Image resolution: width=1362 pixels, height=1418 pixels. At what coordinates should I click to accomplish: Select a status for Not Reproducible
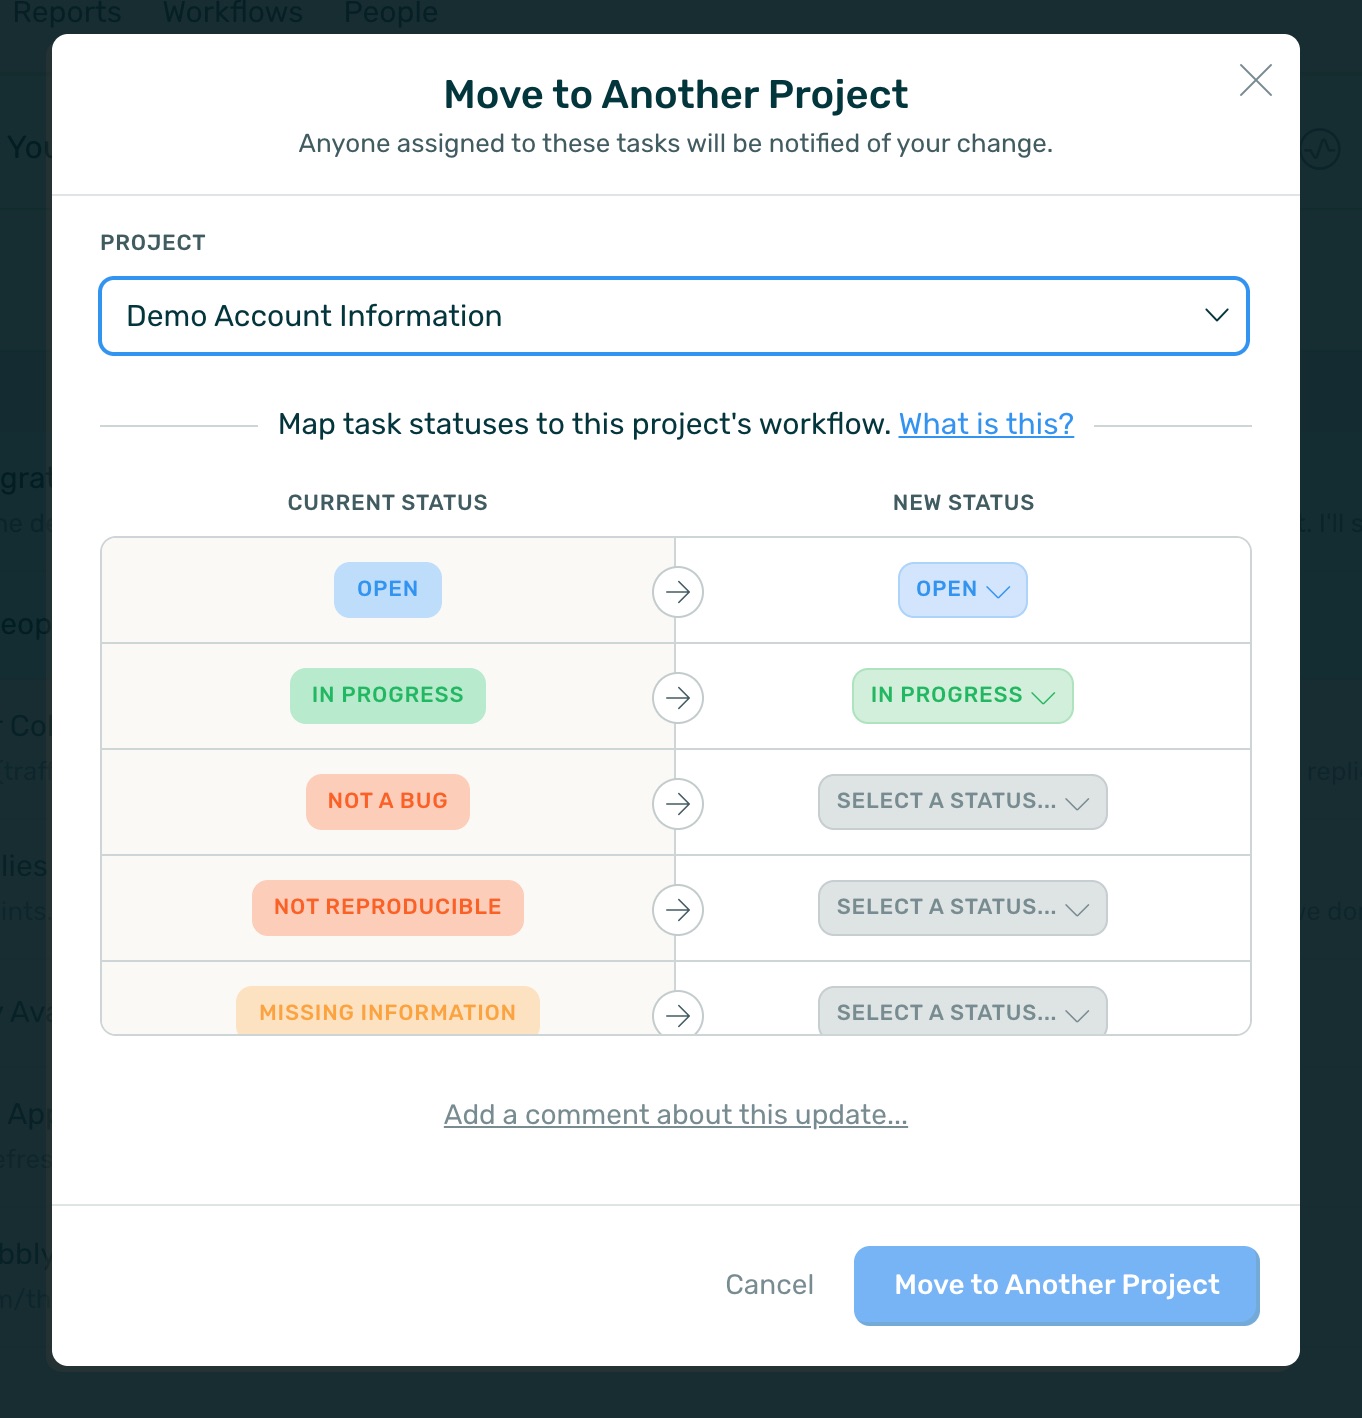click(x=962, y=908)
